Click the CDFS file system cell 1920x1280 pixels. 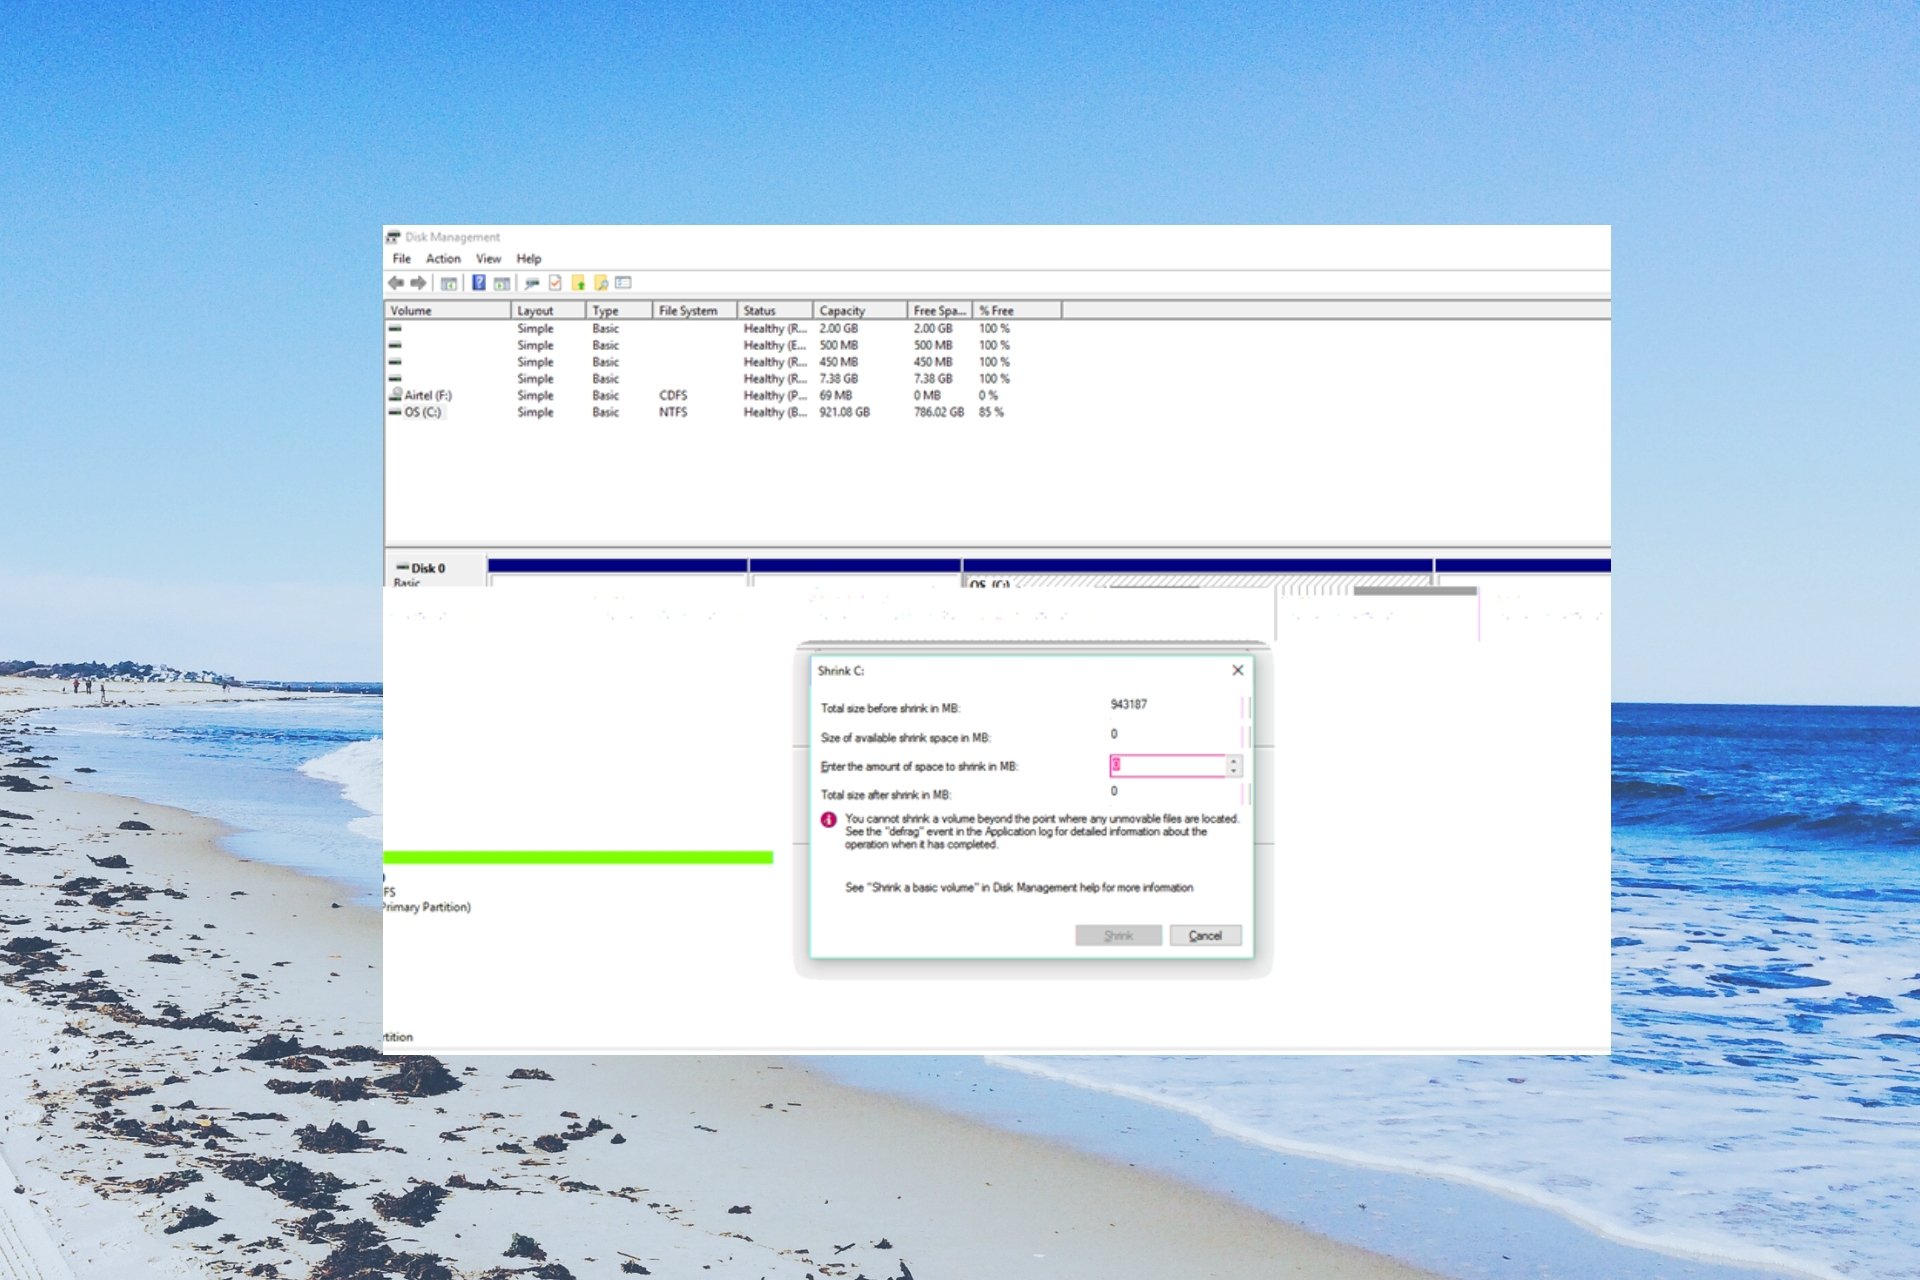673,395
